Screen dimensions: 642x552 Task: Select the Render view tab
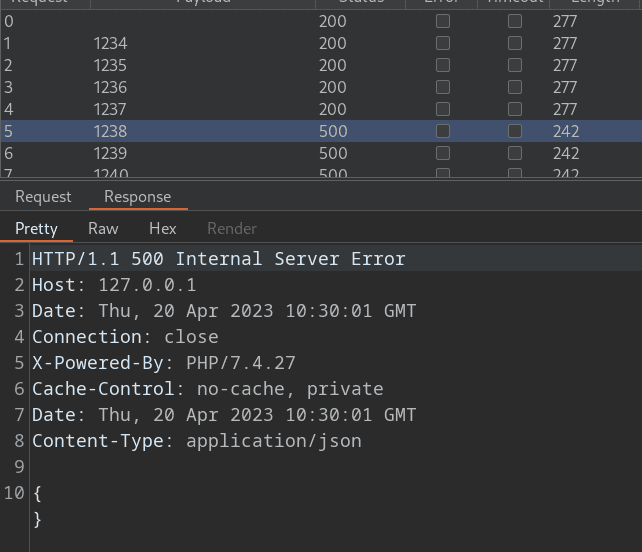coord(232,229)
